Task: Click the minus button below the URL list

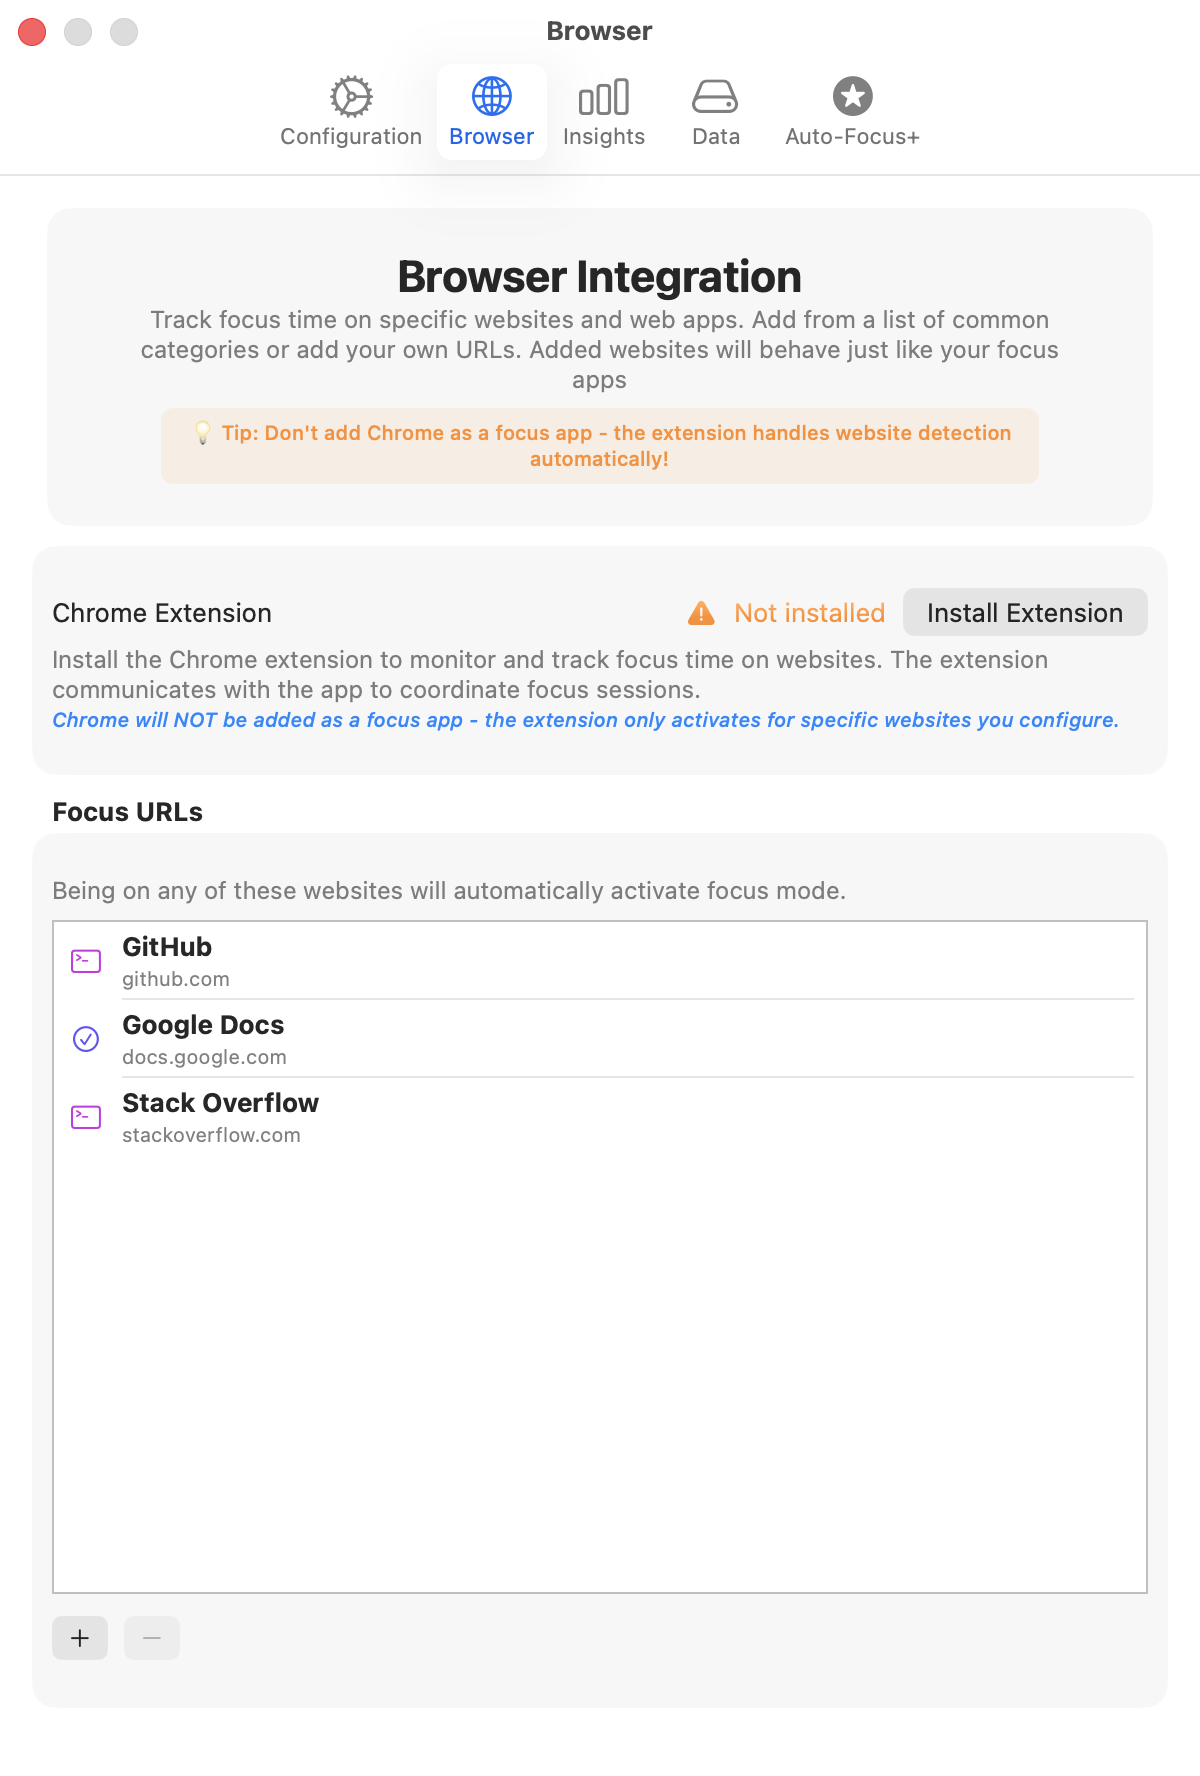Action: pos(151,1638)
